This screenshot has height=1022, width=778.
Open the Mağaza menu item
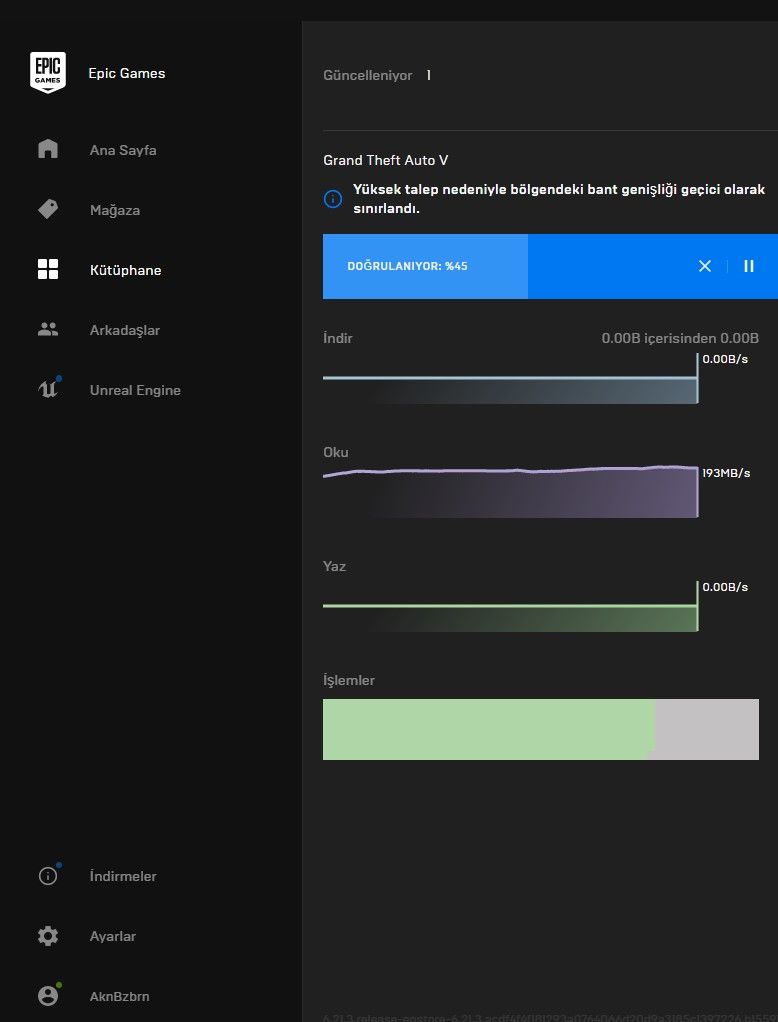click(x=115, y=210)
